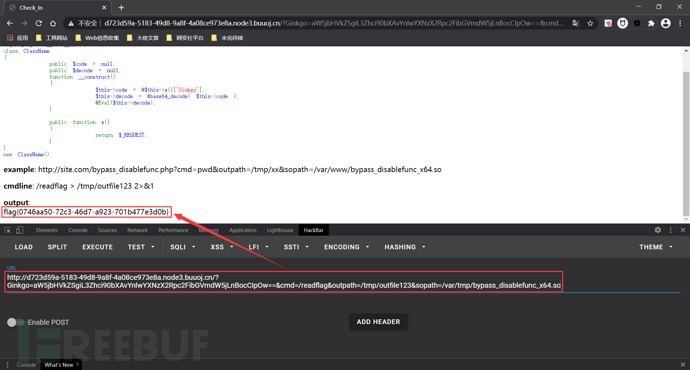Image resolution: width=690 pixels, height=370 pixels.
Task: Expand the SSTI dropdown
Action: [296, 247]
